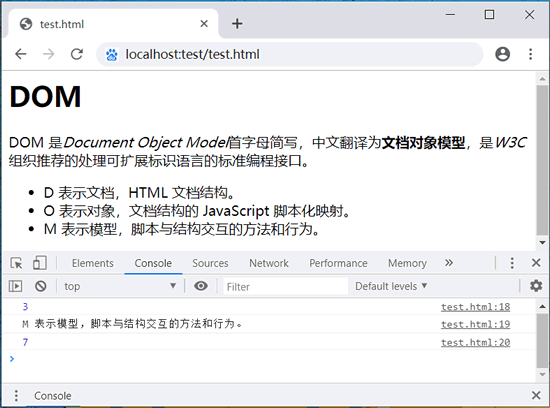Open the test.html:18 source link
This screenshot has height=408, width=550.
pyautogui.click(x=475, y=307)
